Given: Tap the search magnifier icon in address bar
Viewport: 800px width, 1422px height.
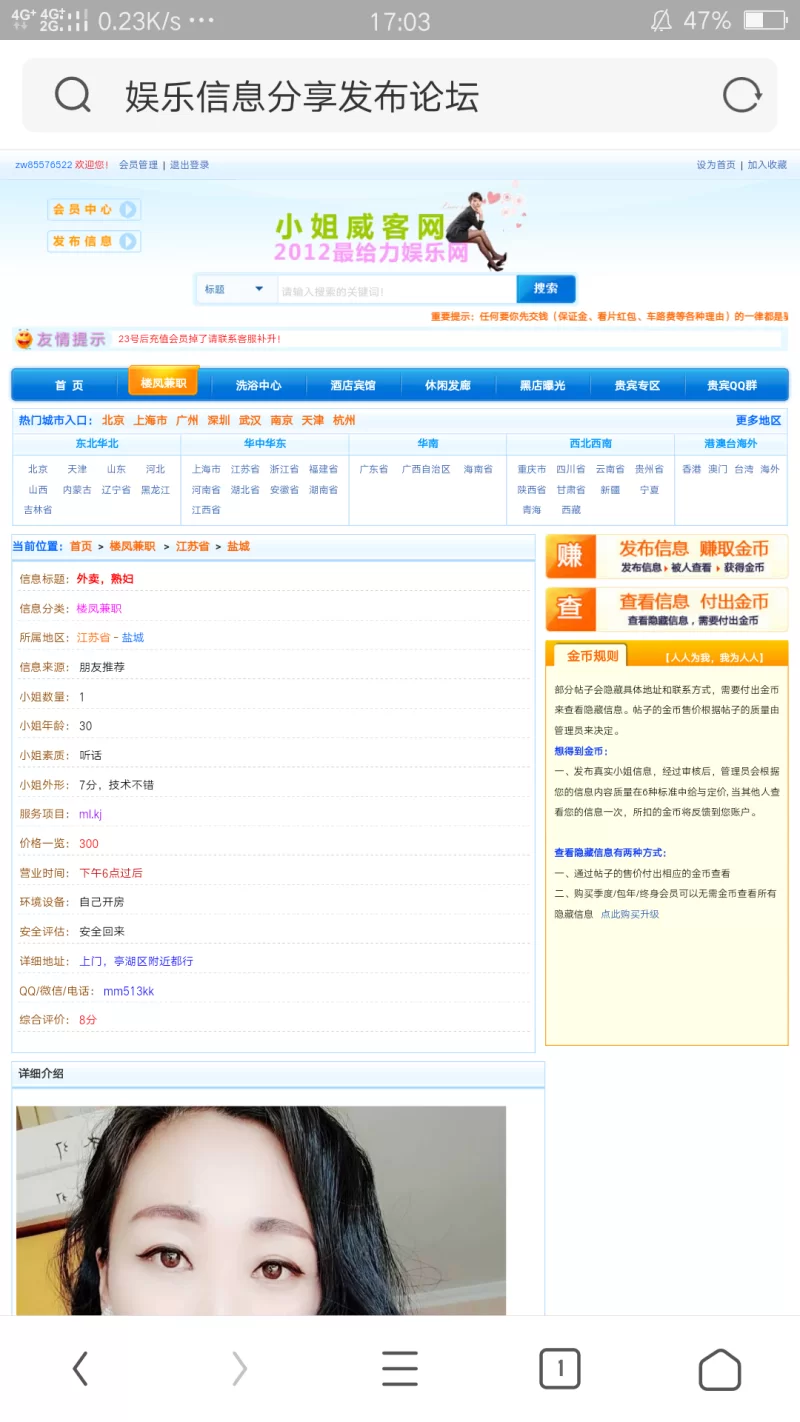Looking at the screenshot, I should (x=72, y=96).
